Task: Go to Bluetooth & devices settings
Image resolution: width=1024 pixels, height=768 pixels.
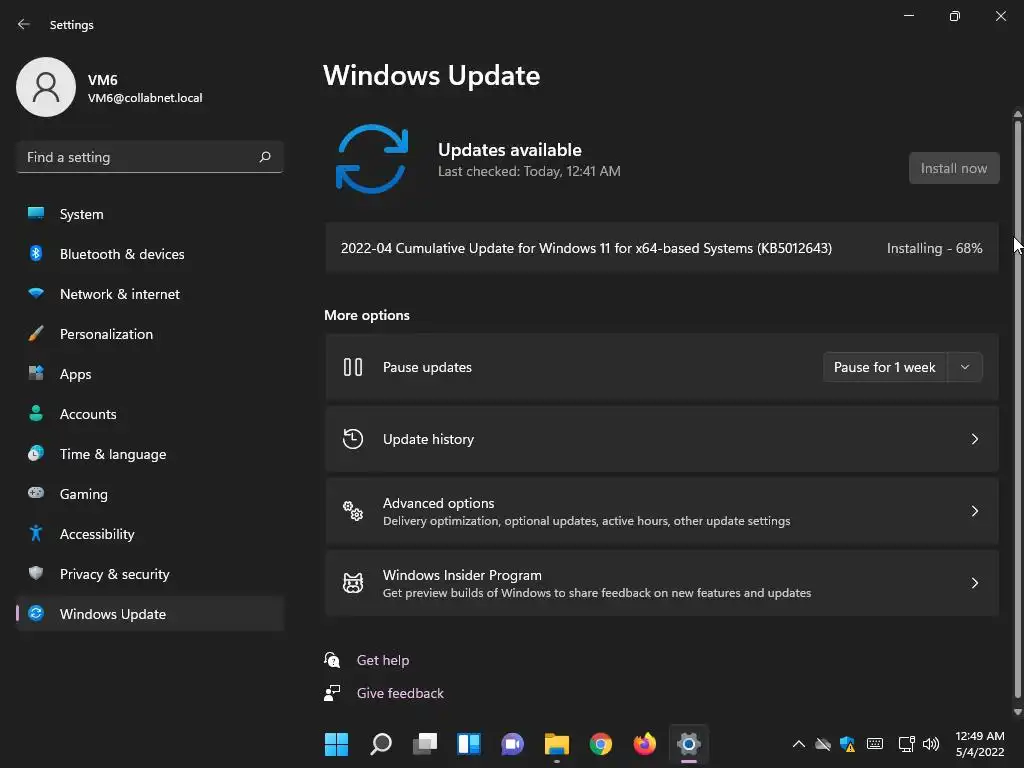Action: point(150,254)
